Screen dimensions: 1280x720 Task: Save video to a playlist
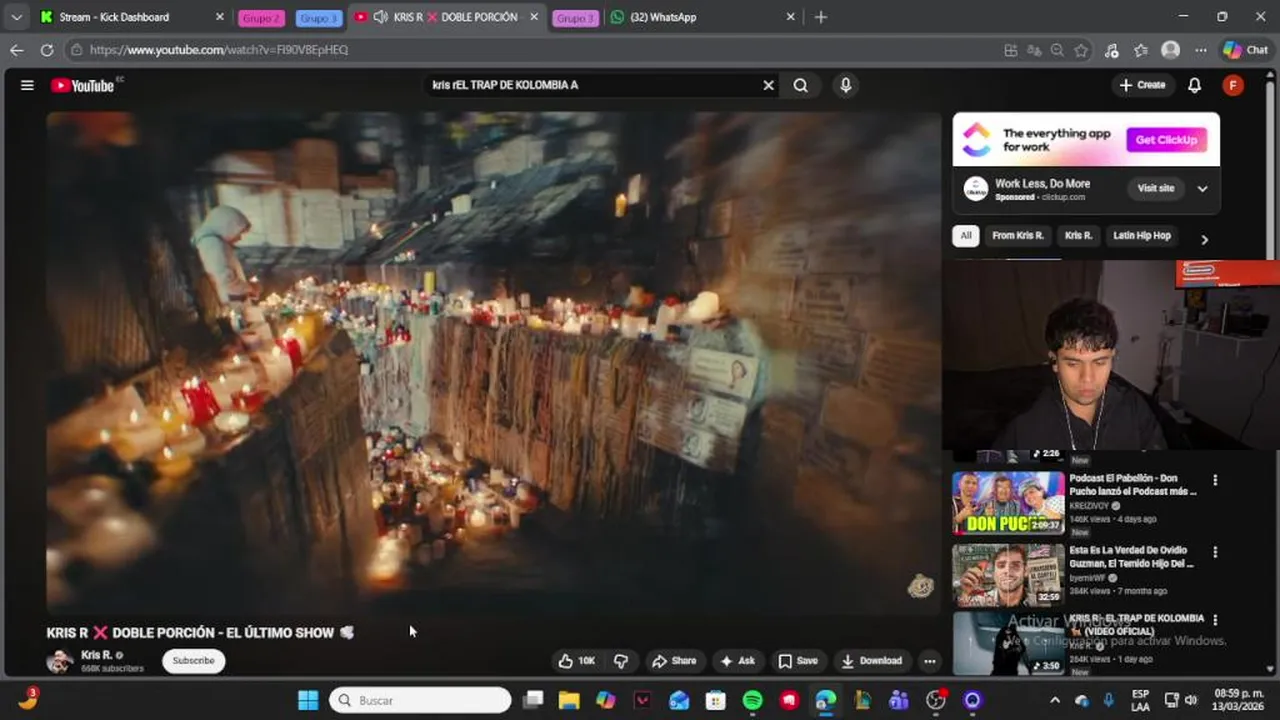(x=798, y=661)
